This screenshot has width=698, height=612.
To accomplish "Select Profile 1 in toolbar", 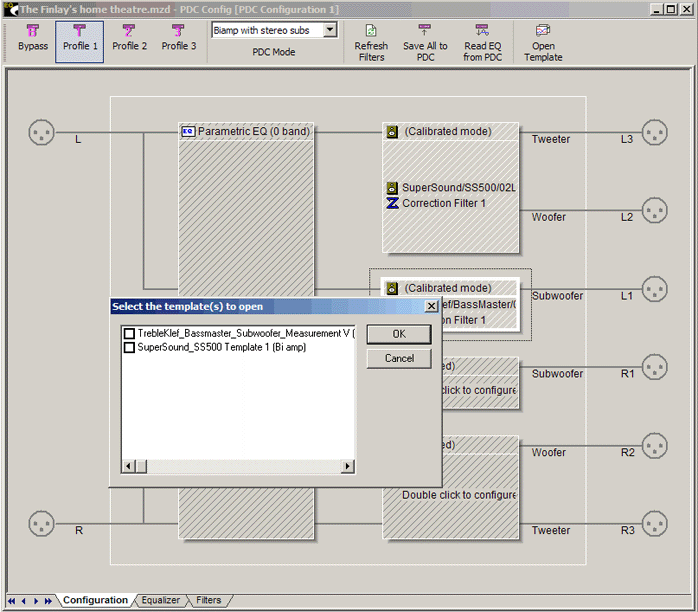I will tap(80, 42).
